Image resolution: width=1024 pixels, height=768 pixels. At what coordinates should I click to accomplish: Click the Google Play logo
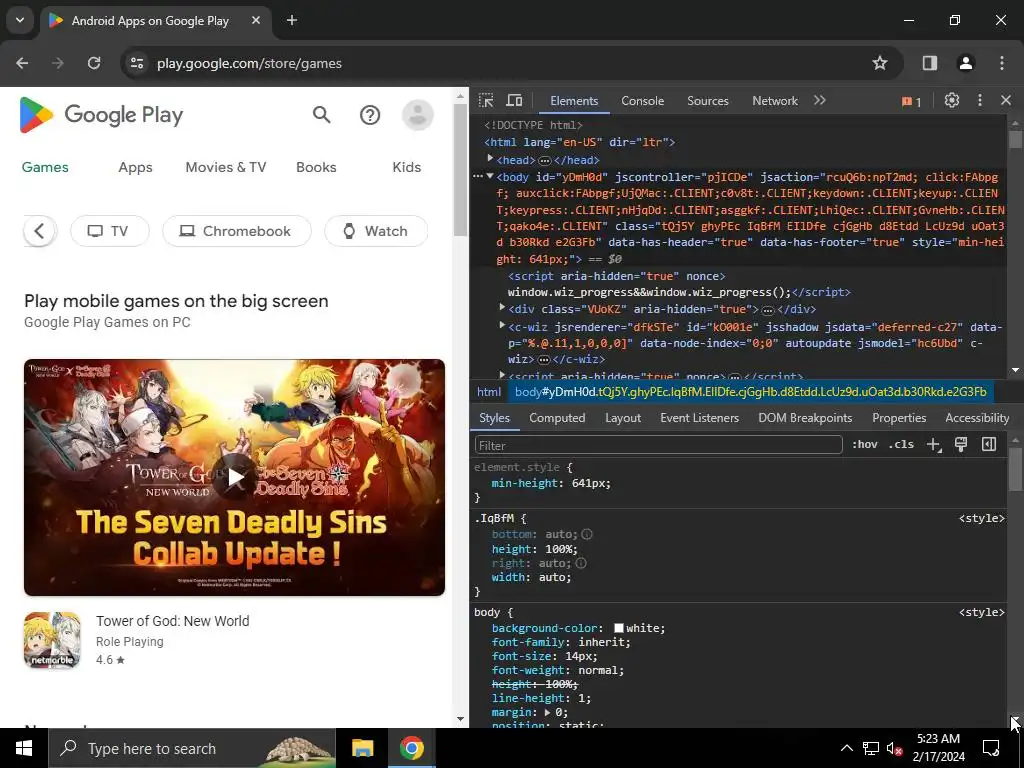coord(101,115)
